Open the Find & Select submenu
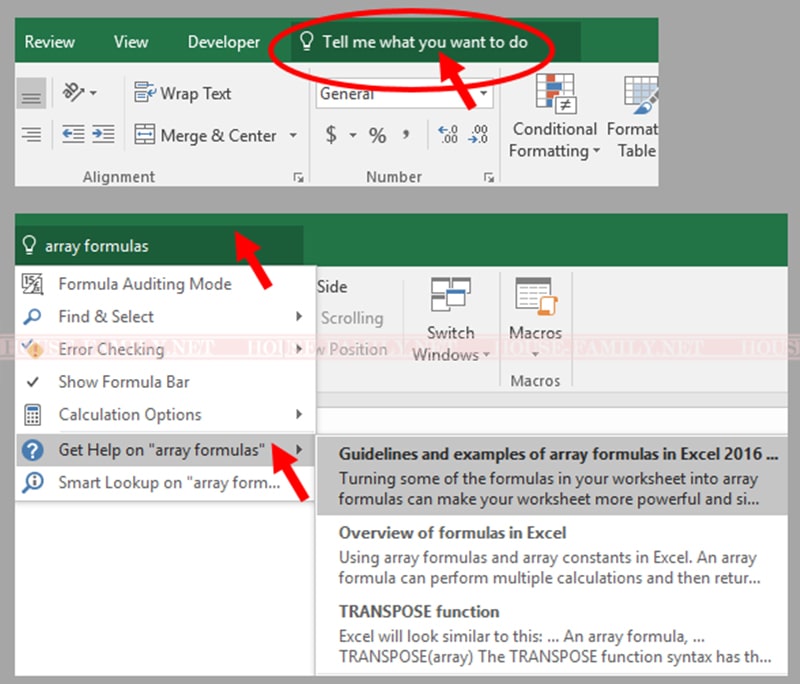The image size is (800, 684). coord(164,316)
